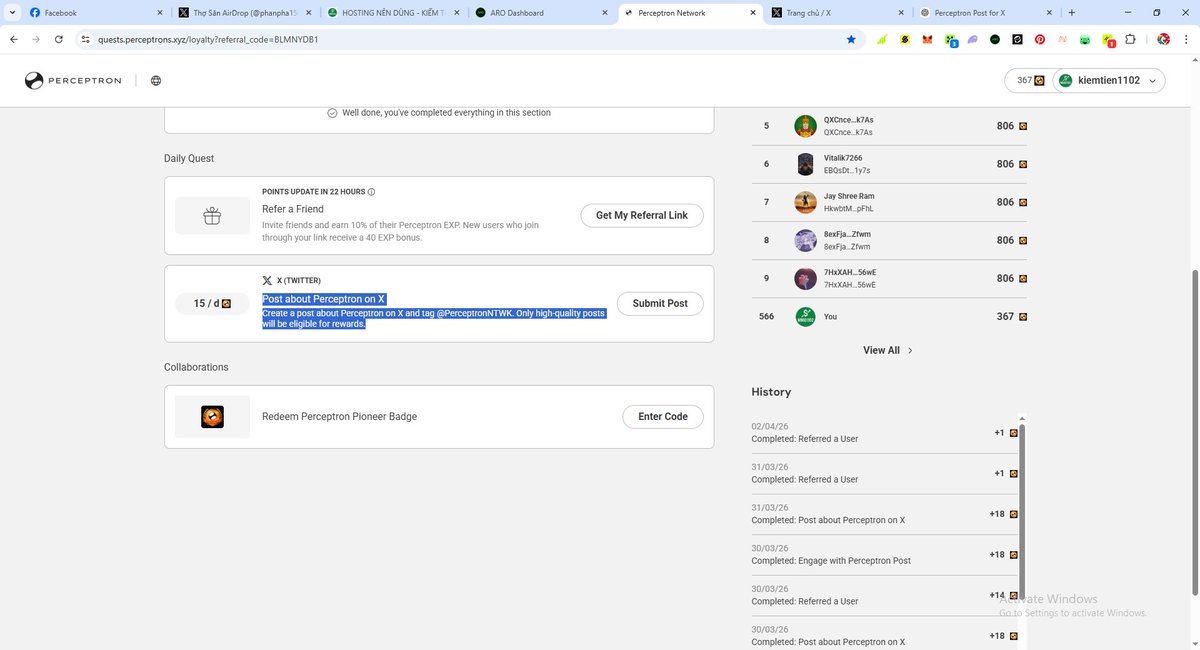Click Enter Code for Pioneer Badge
The width and height of the screenshot is (1200, 650).
point(663,416)
